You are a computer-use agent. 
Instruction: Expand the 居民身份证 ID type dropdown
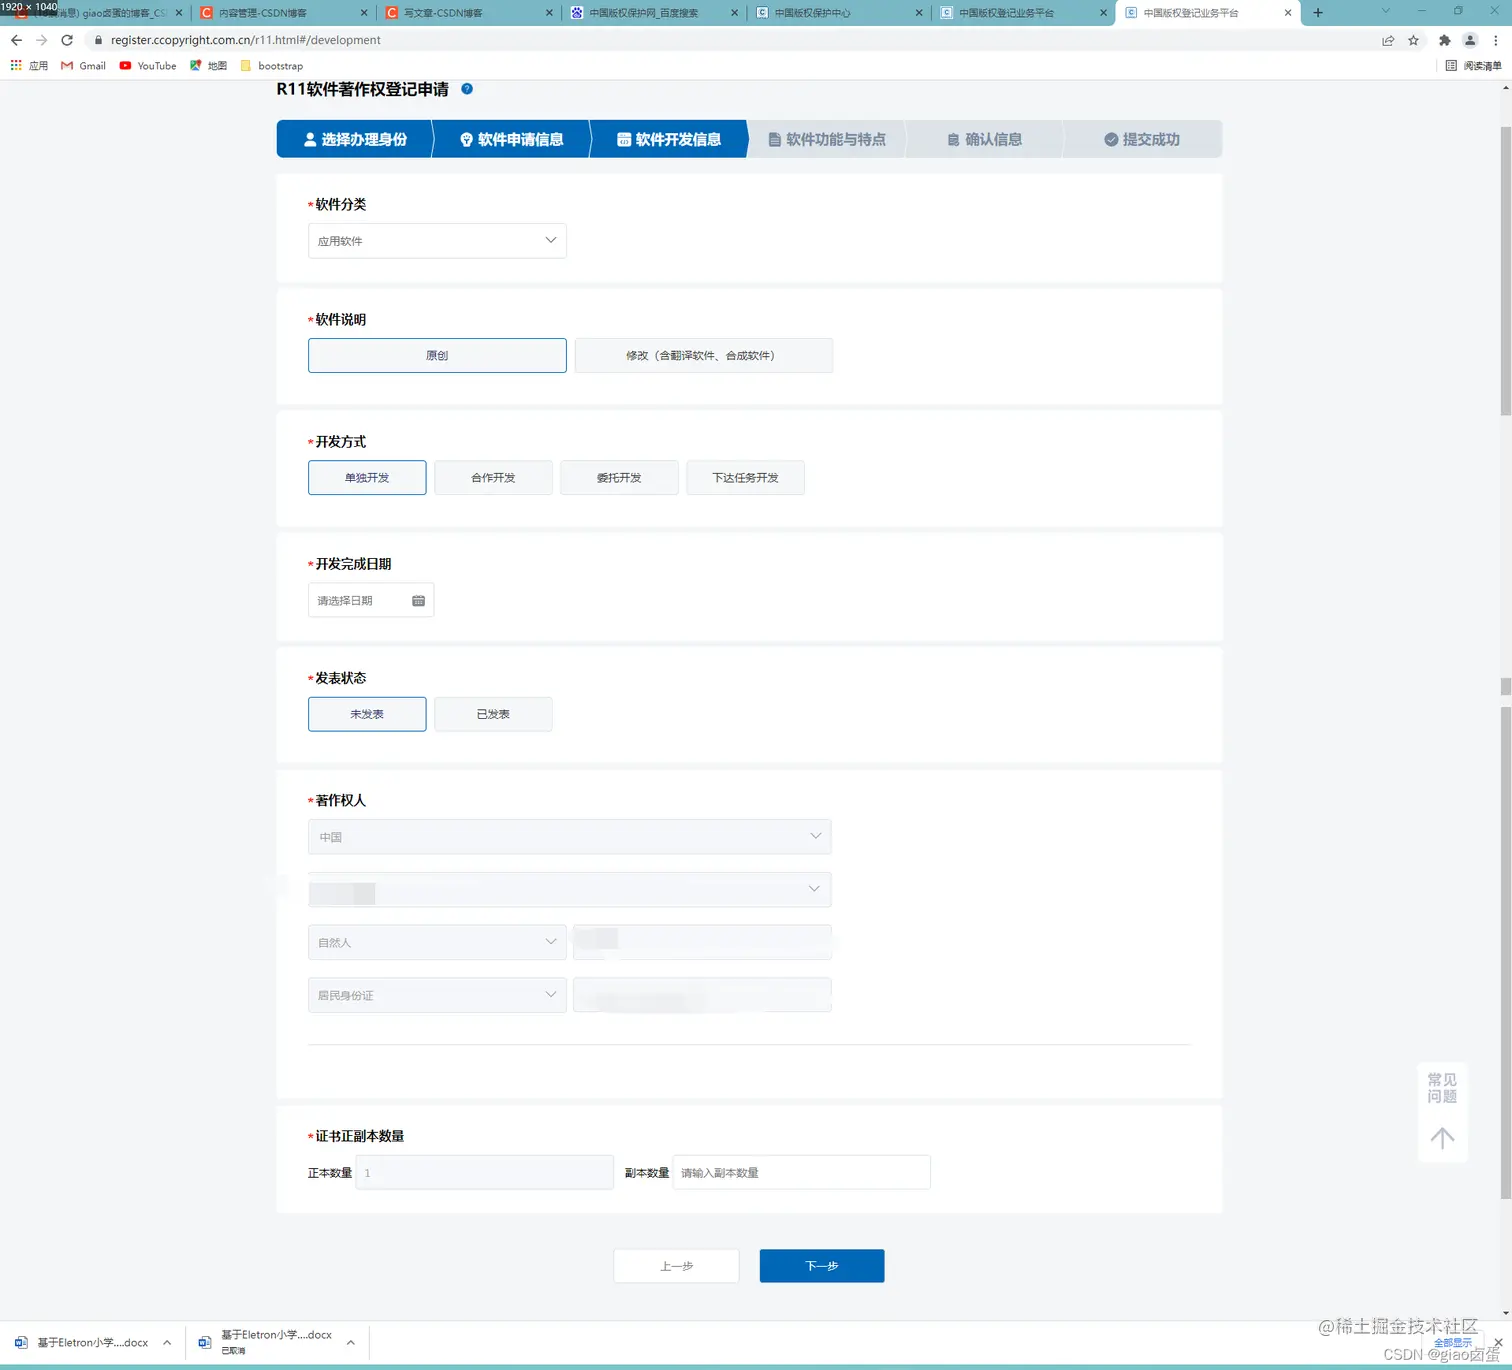(437, 995)
